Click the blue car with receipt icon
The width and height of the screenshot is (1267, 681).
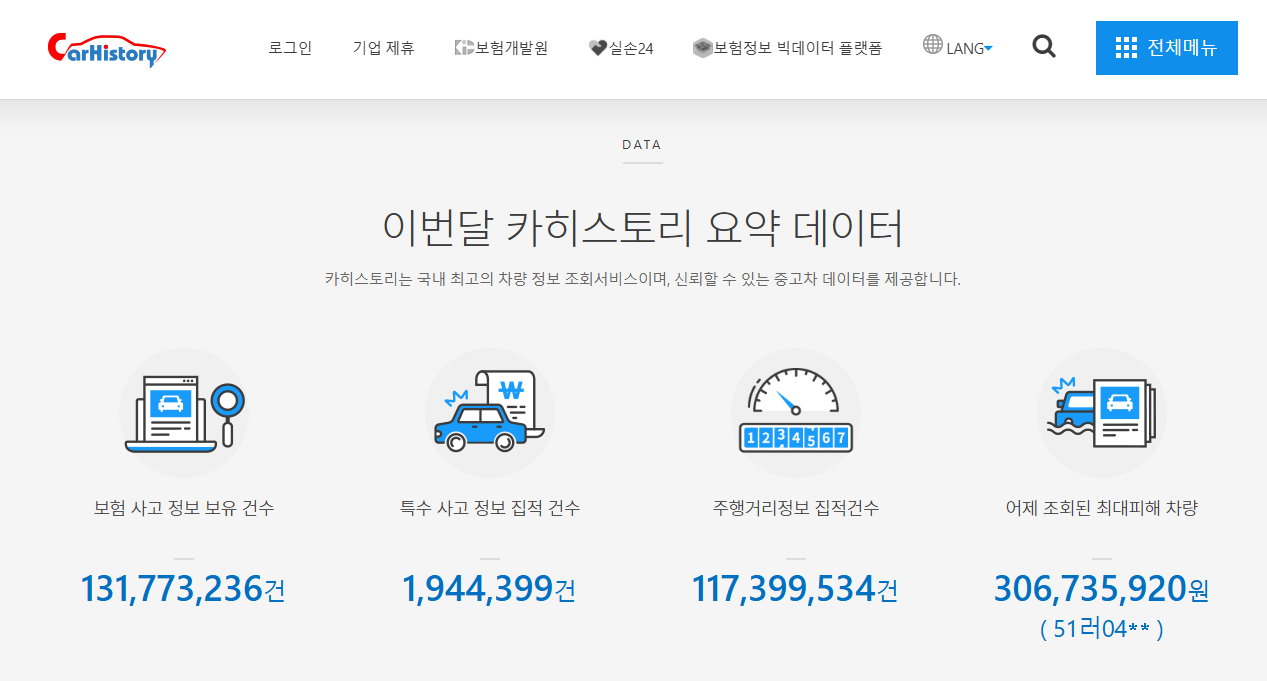(489, 411)
